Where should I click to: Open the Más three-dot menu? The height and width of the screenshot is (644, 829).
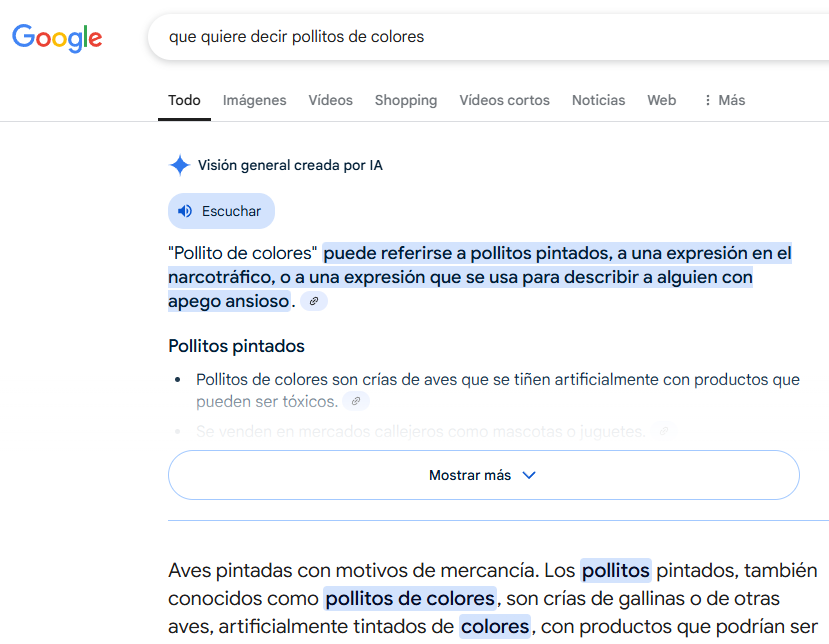pos(724,100)
